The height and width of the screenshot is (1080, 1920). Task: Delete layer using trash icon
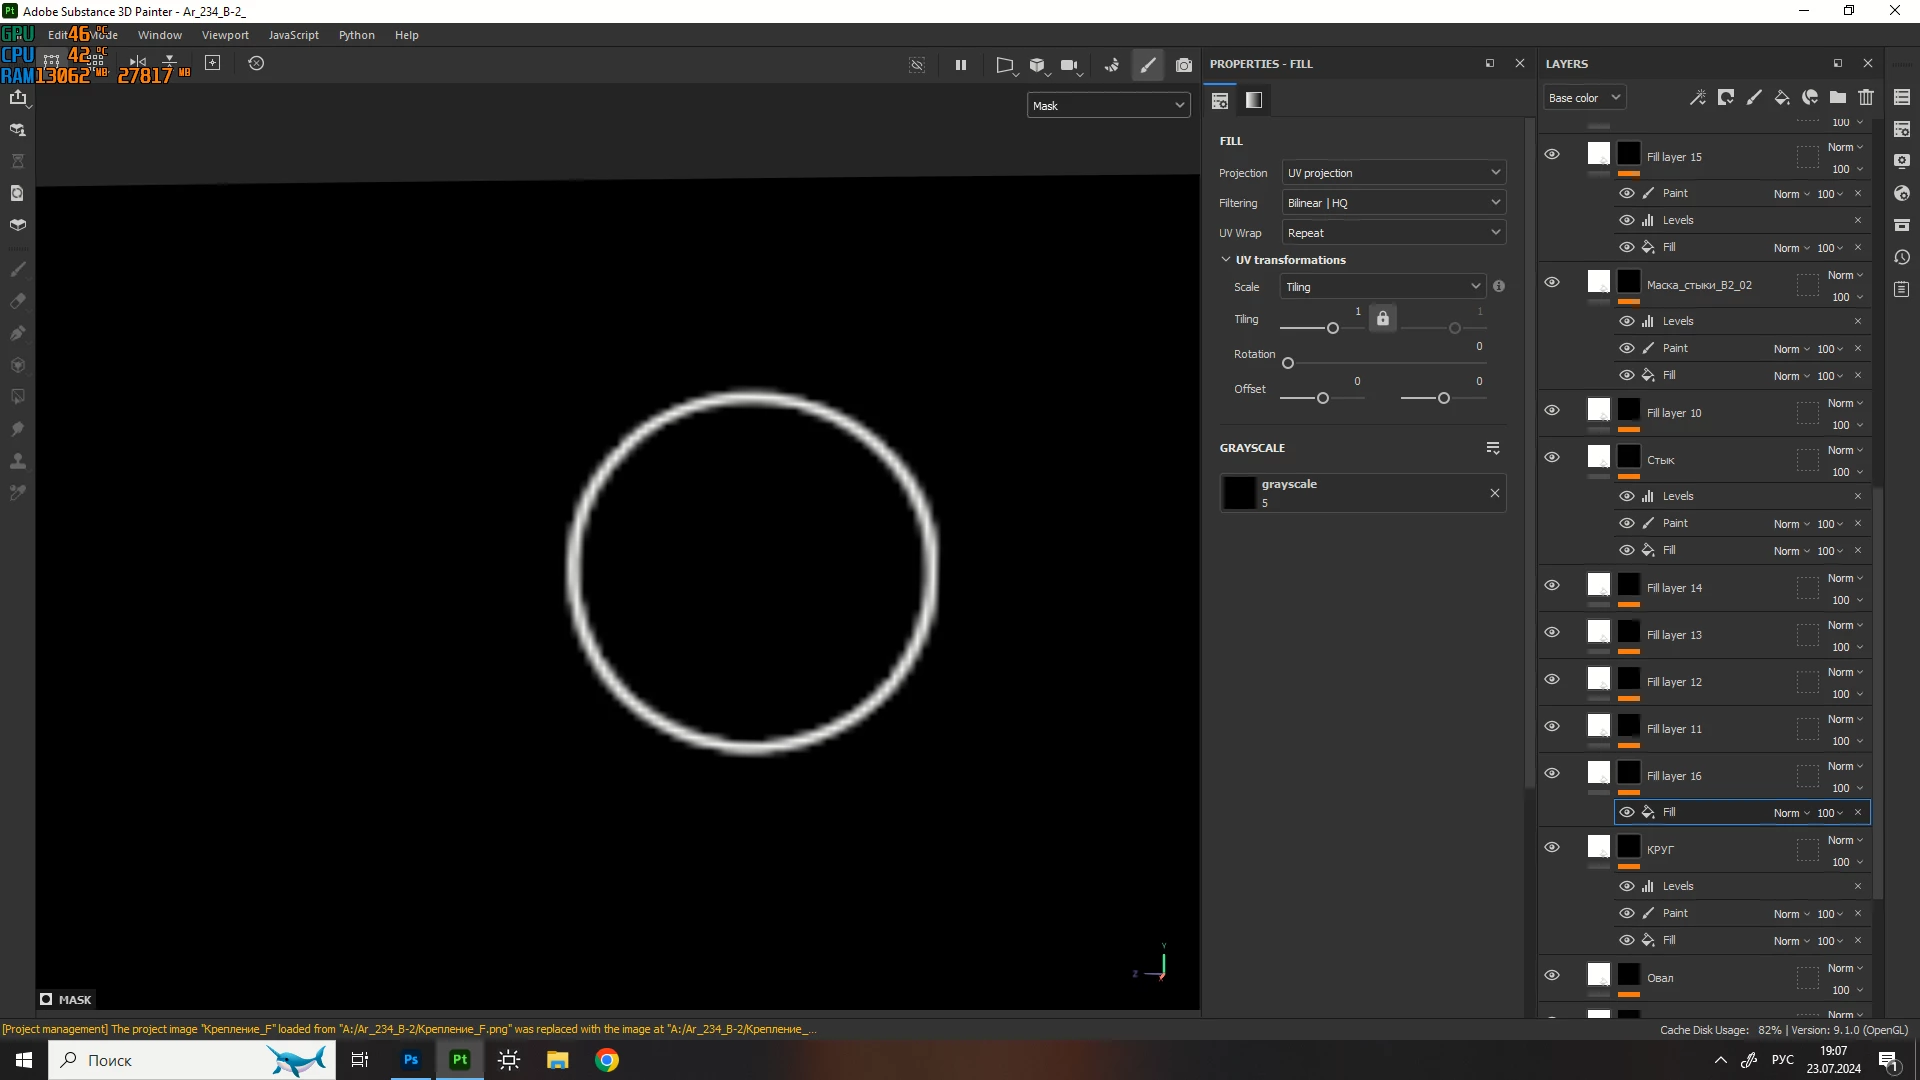pyautogui.click(x=1866, y=97)
